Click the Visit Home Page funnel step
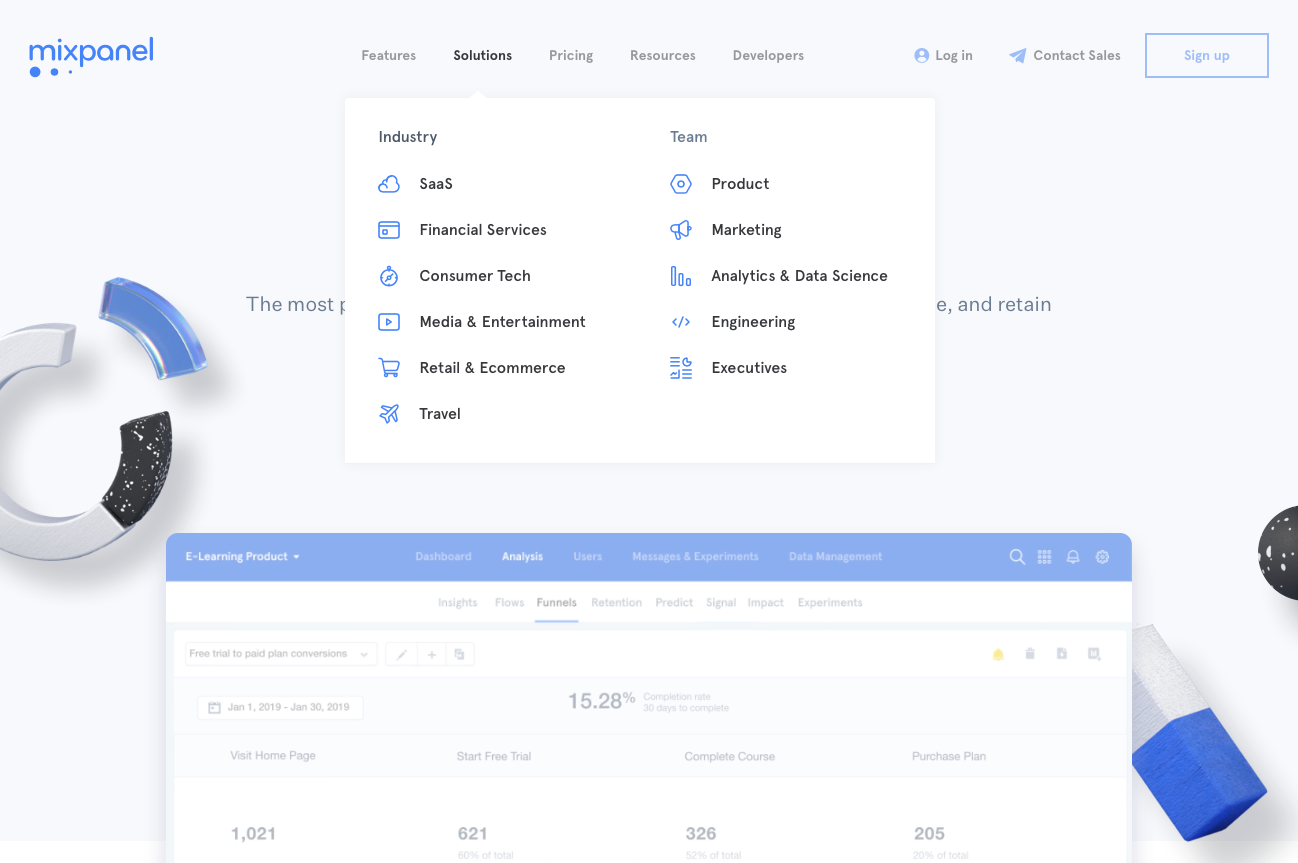The image size is (1298, 863). [273, 756]
